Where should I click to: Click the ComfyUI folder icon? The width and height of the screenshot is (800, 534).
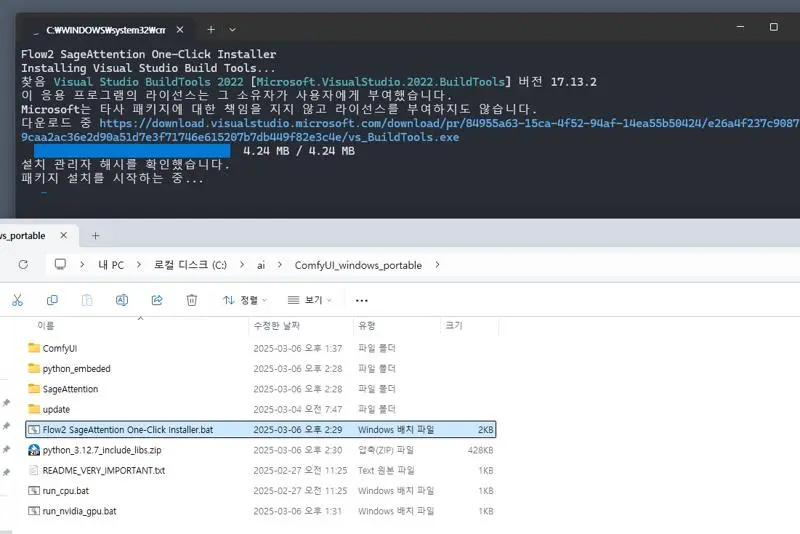[34, 347]
